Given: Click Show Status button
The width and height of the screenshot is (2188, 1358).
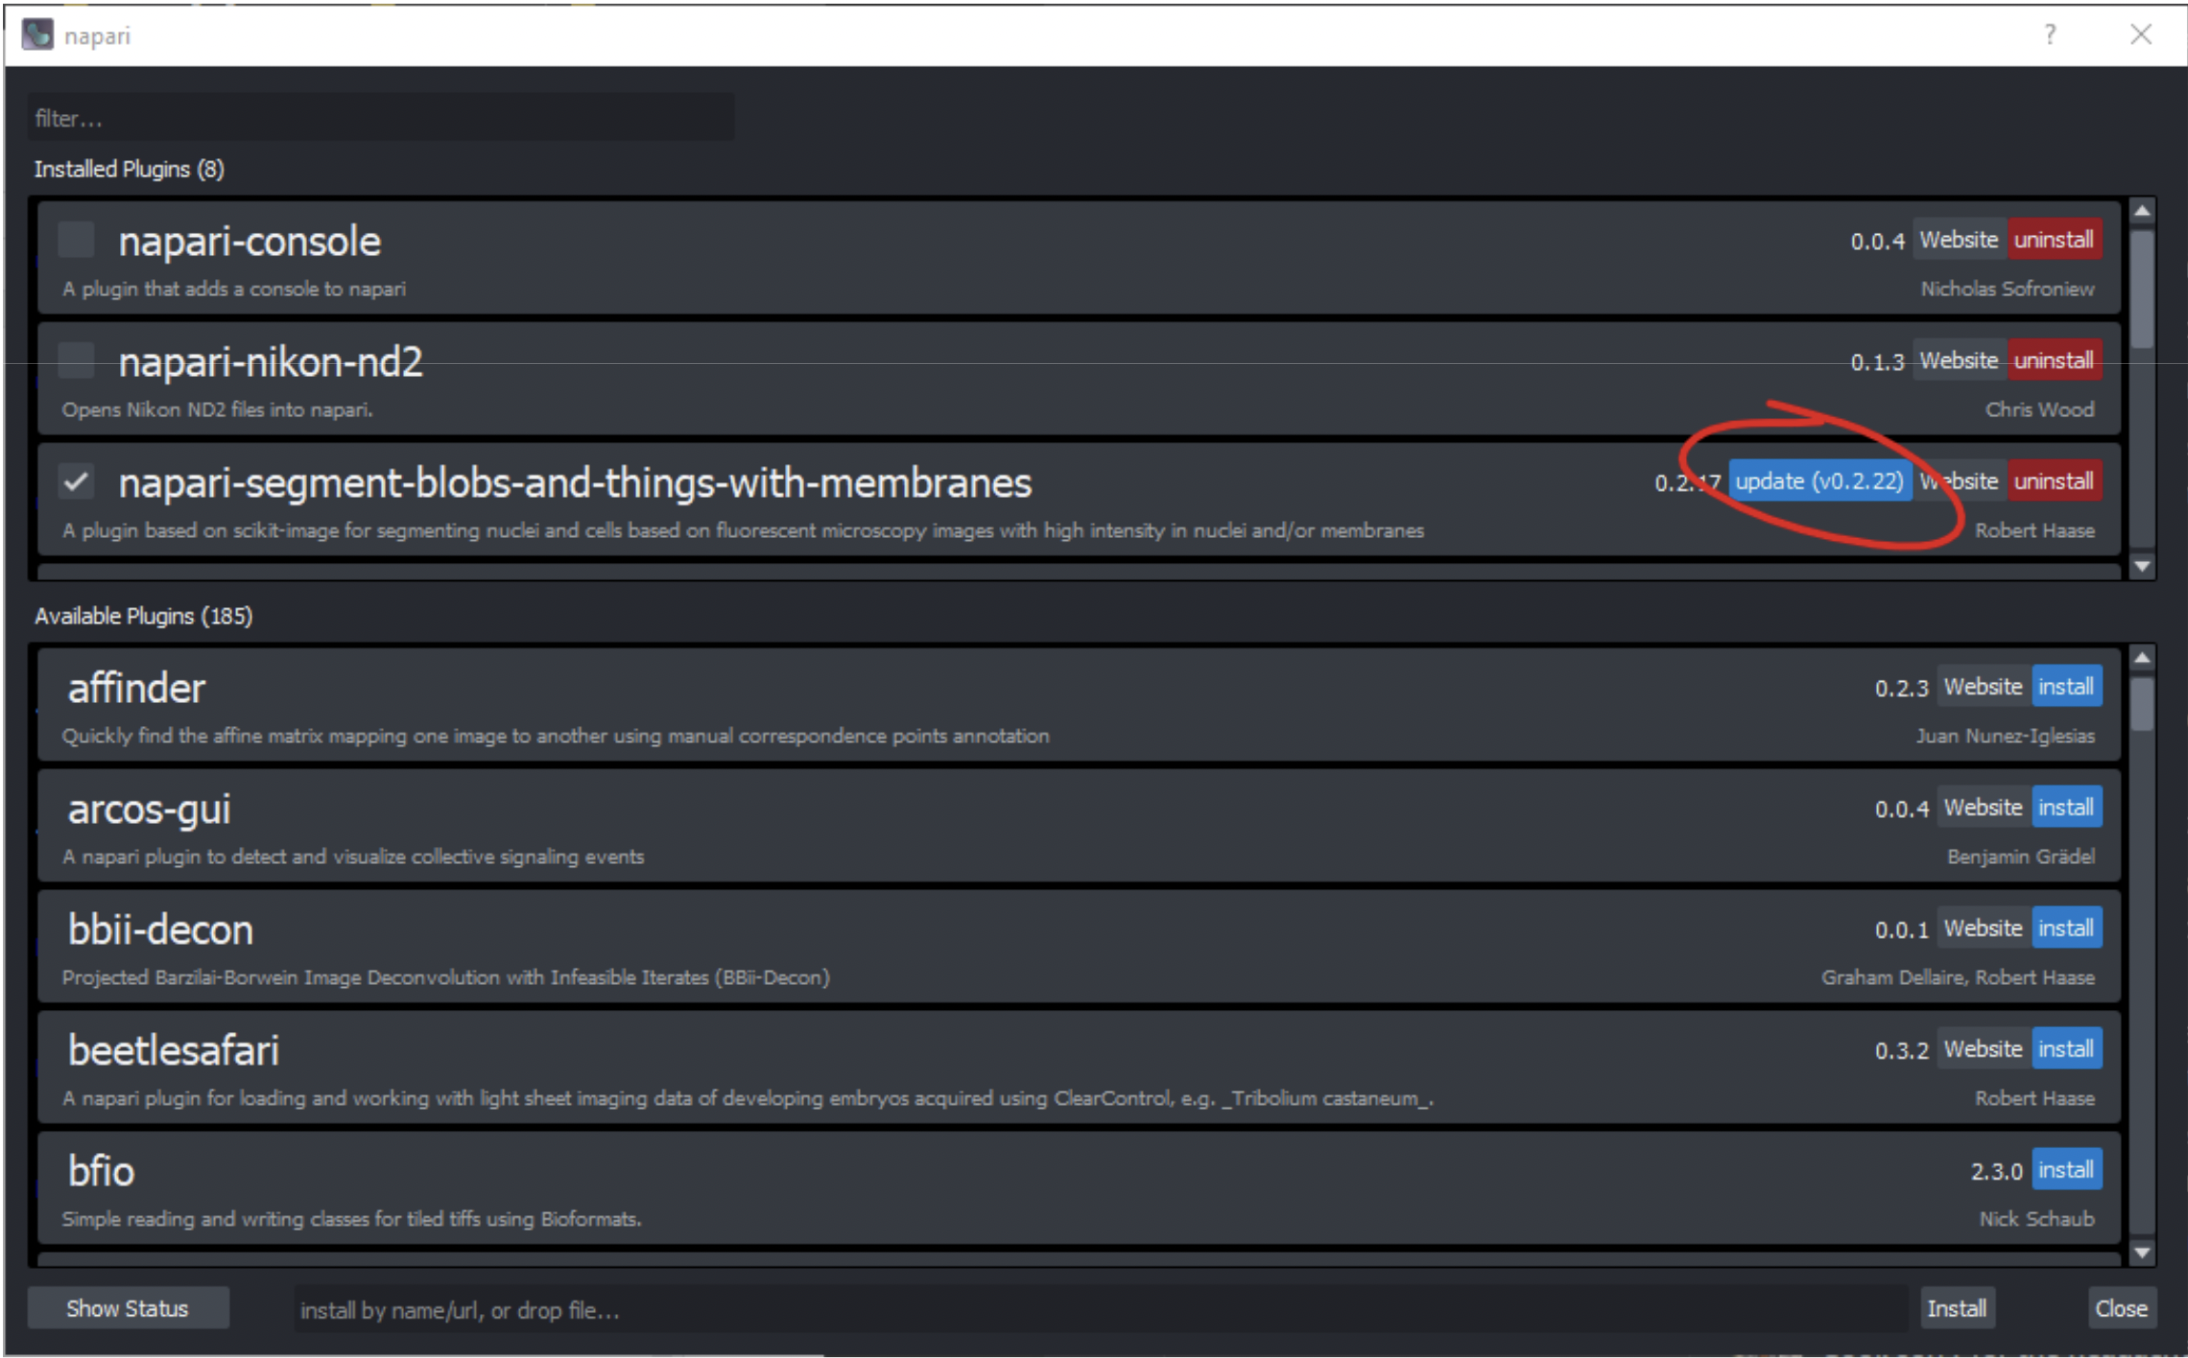Looking at the screenshot, I should [128, 1308].
